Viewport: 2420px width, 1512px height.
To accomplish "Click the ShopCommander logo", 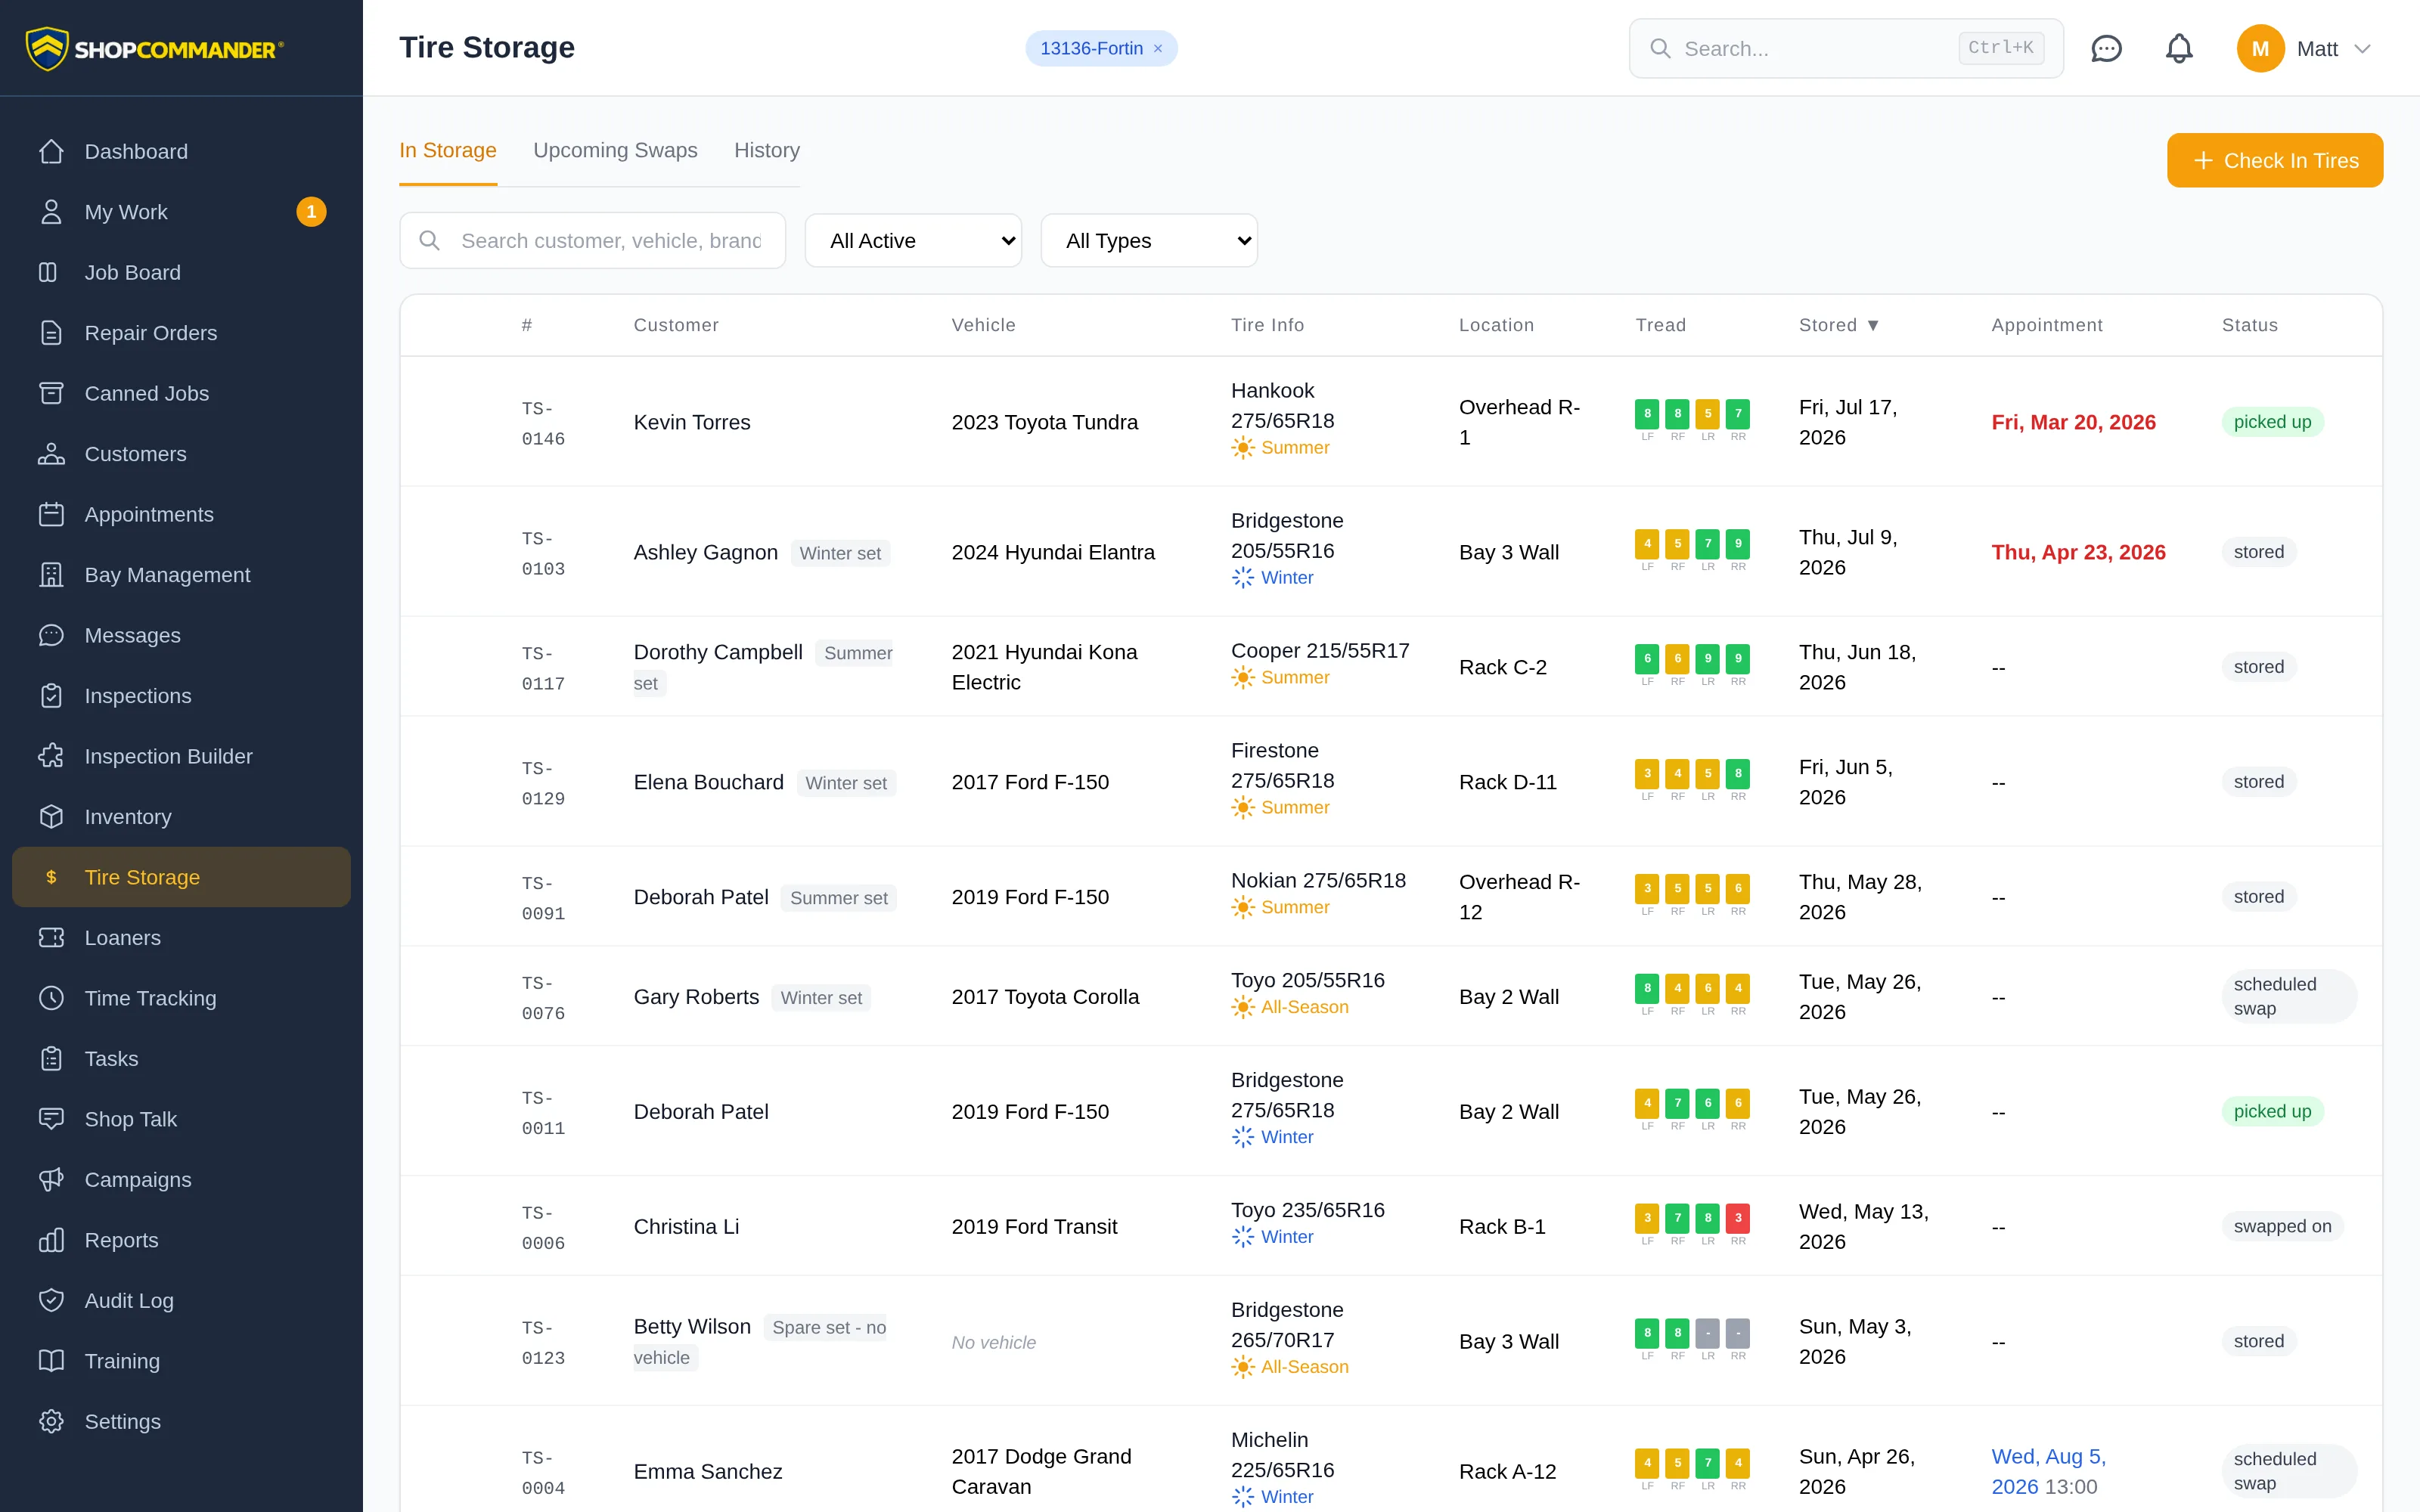I will pyautogui.click(x=155, y=48).
